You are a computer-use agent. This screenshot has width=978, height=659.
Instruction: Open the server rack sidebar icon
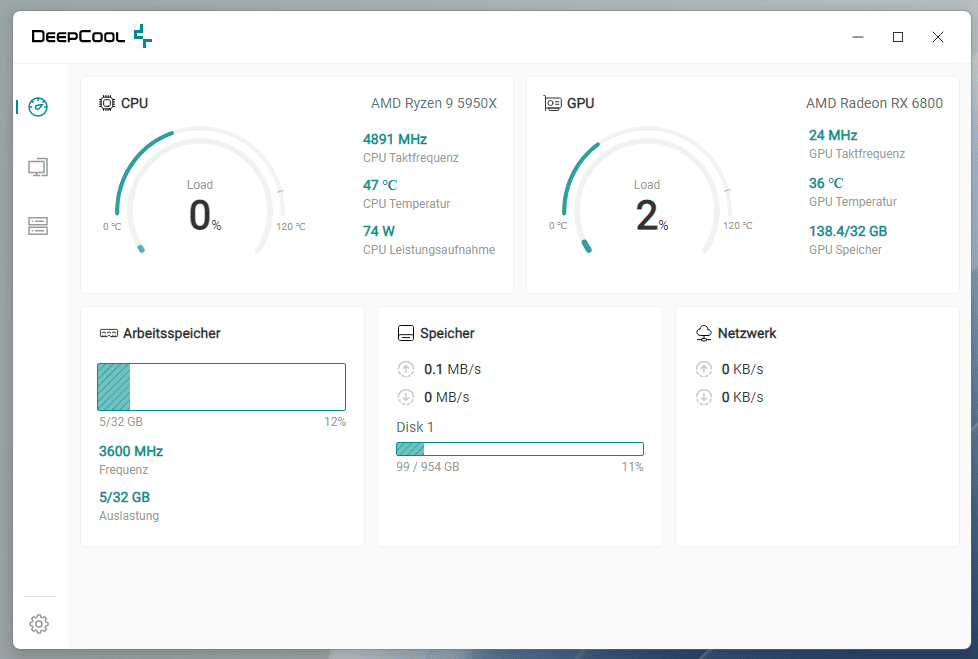(x=38, y=226)
